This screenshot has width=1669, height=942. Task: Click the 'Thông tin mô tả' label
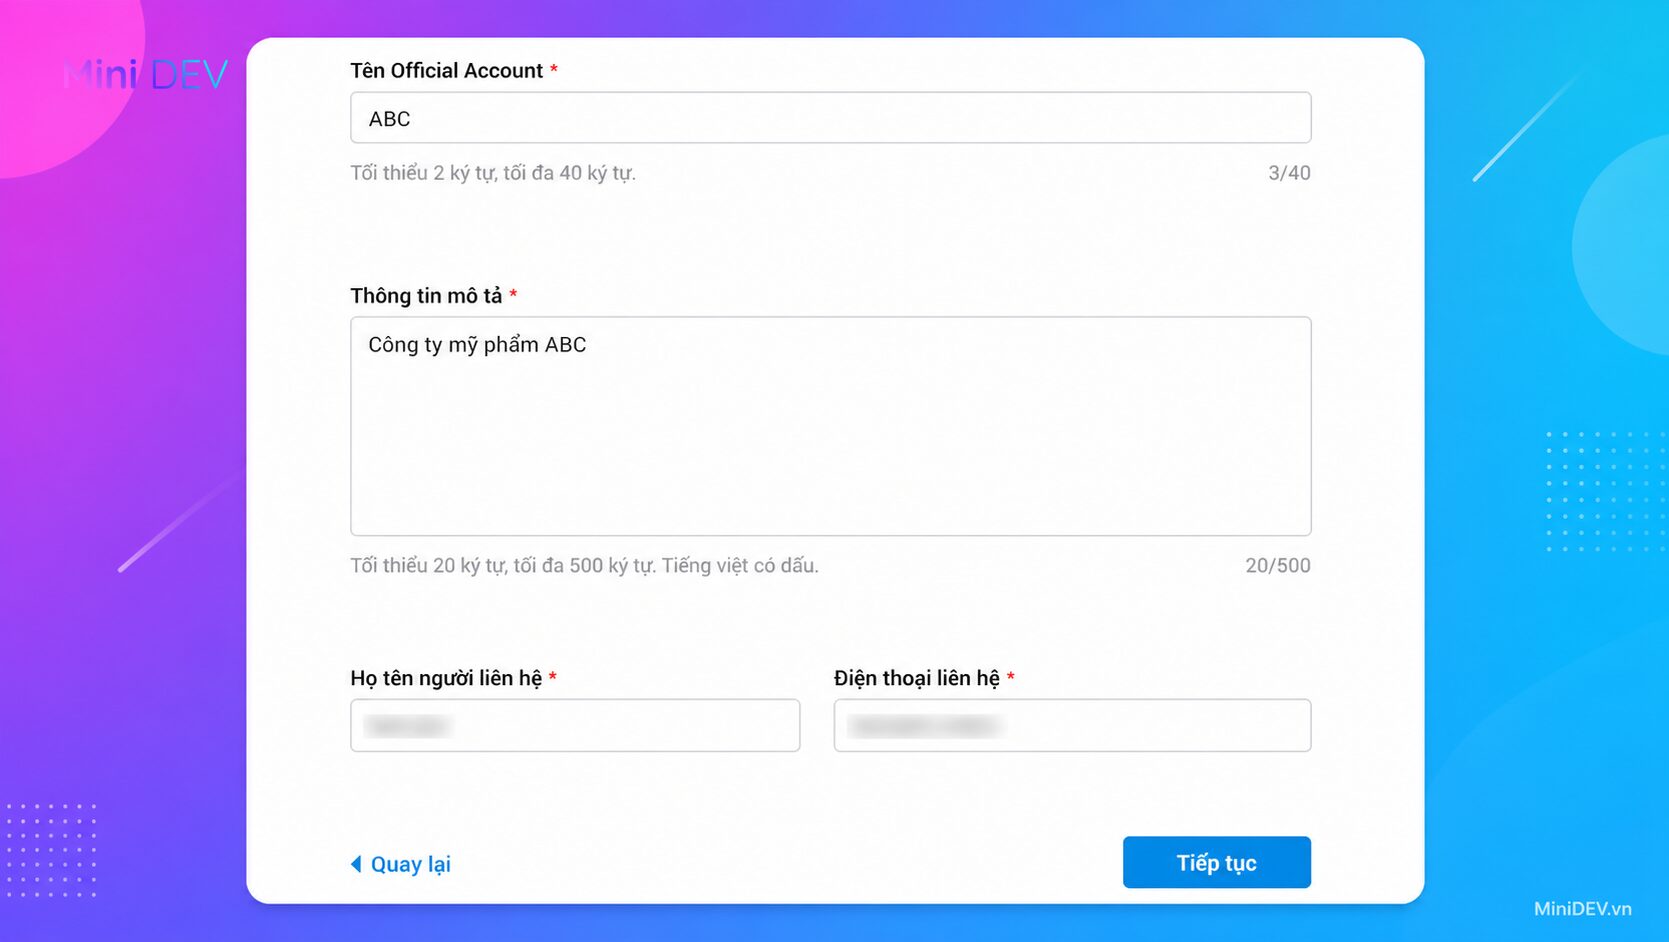[426, 296]
